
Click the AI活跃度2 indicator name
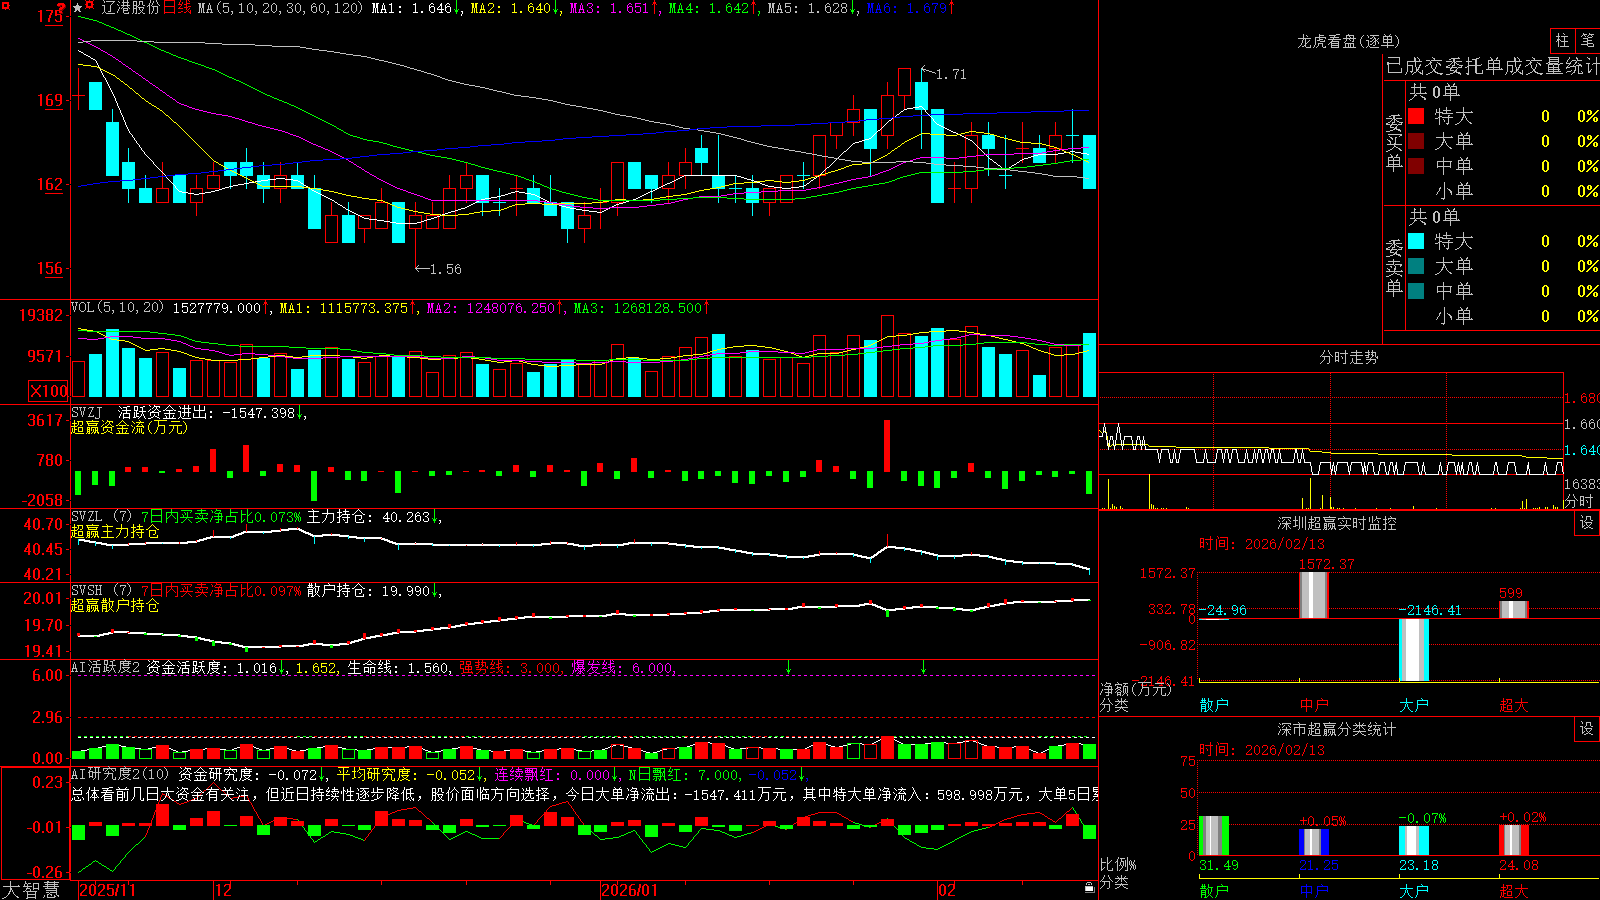pyautogui.click(x=106, y=668)
